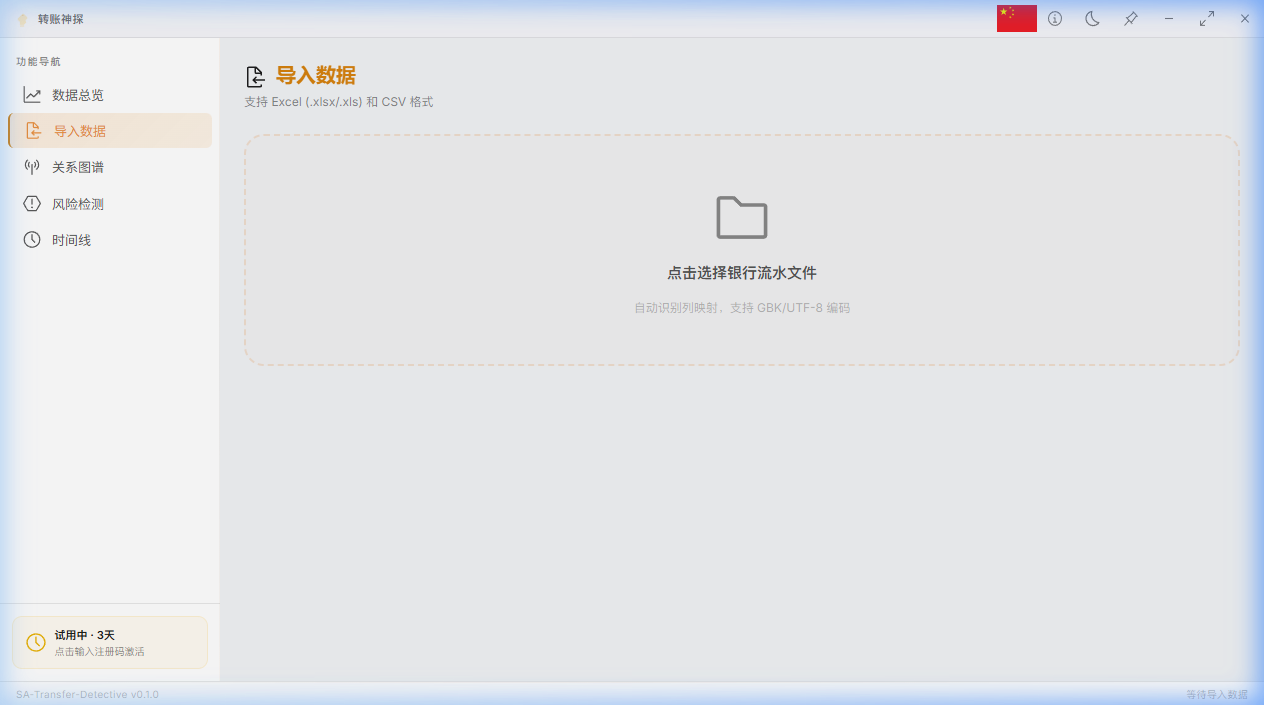Toggle dark mode moon icon

pyautogui.click(x=1093, y=18)
